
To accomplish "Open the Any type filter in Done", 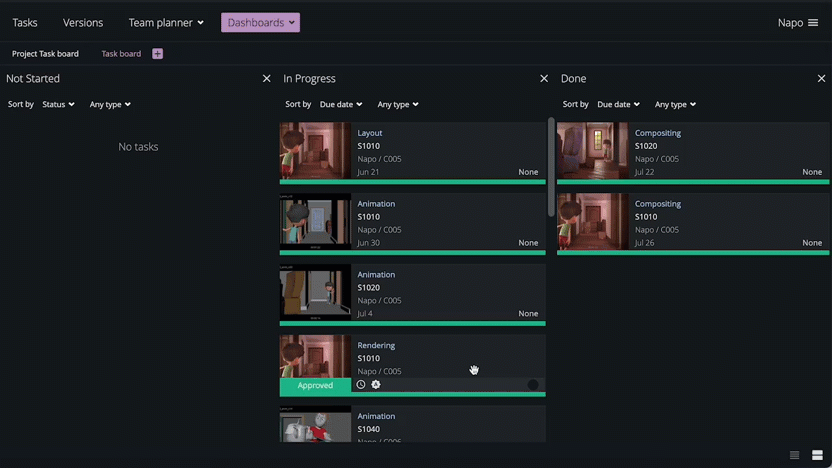I will point(675,105).
